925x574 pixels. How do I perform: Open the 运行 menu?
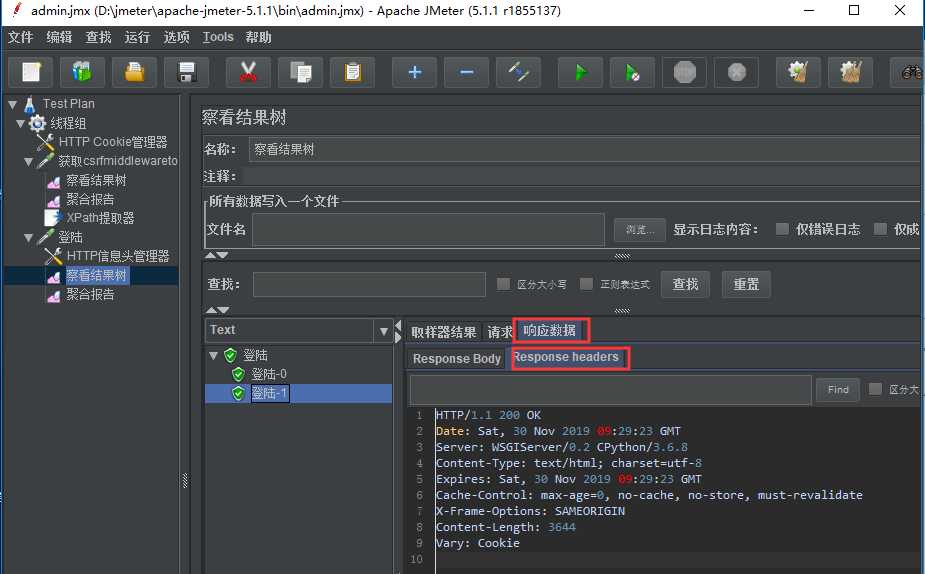pyautogui.click(x=137, y=37)
